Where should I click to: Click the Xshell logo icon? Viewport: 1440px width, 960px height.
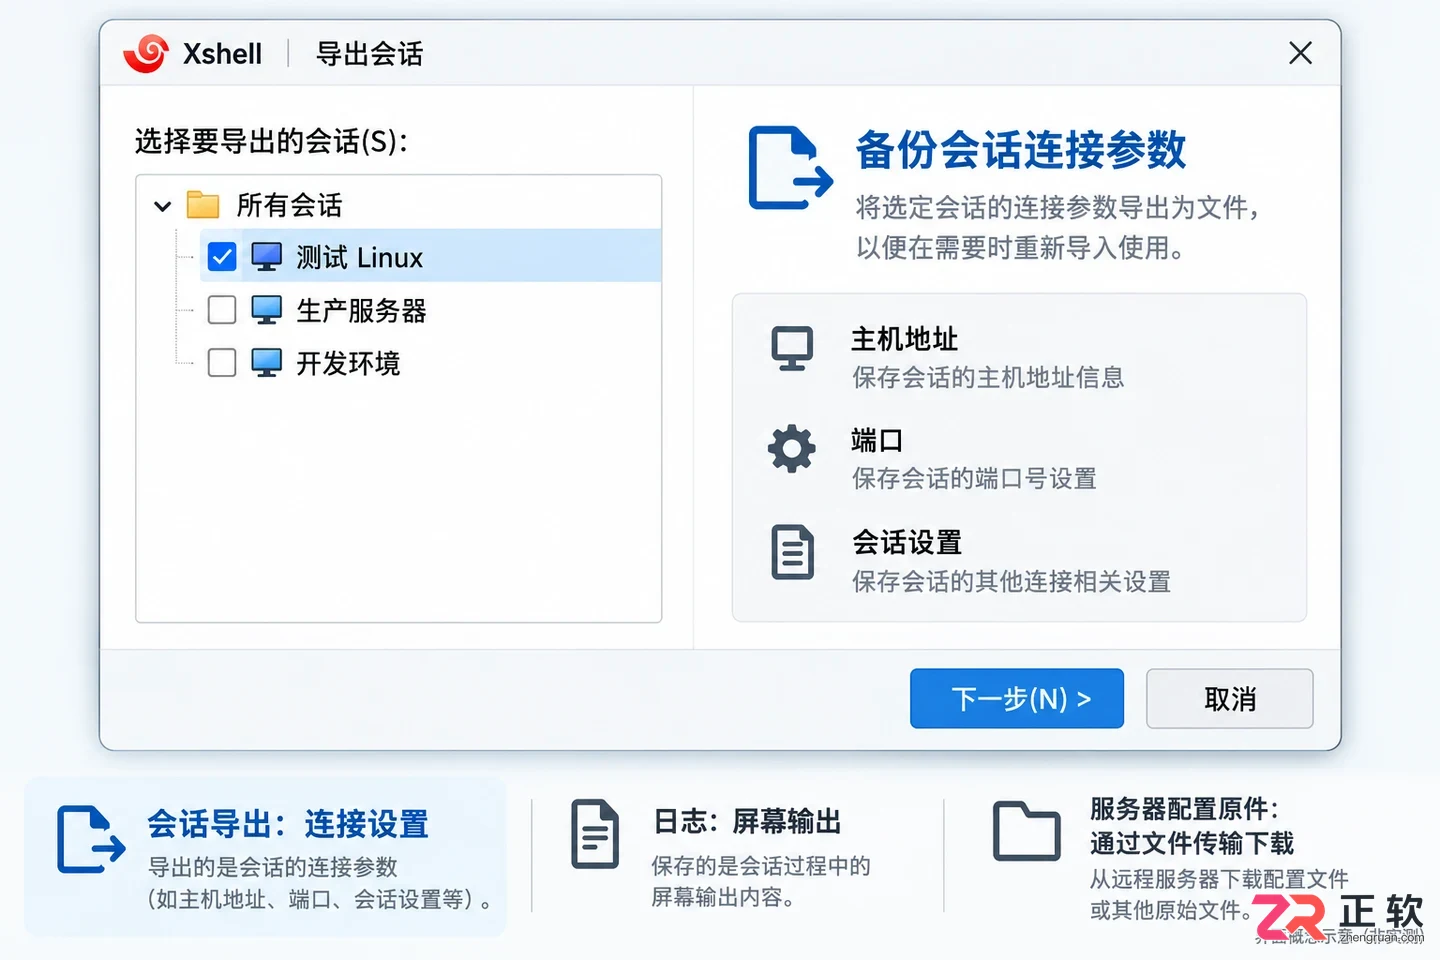[x=146, y=53]
